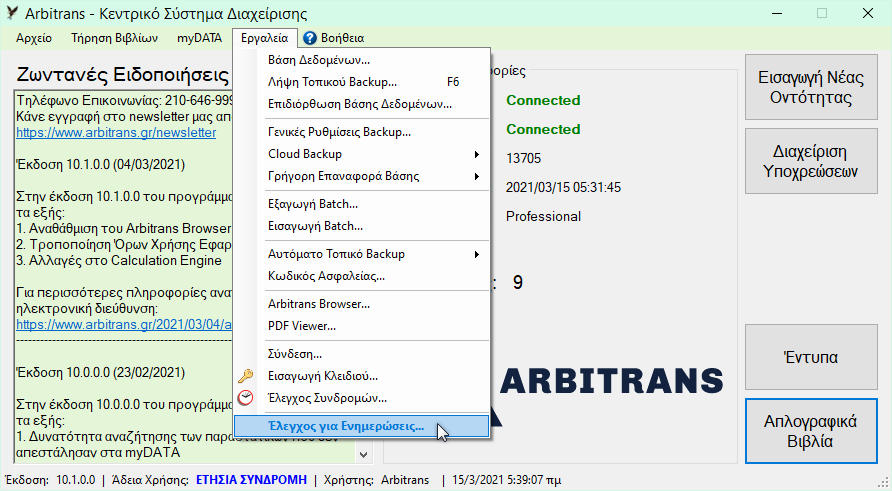Click the version 10.1.0.0 status bar text
The height and width of the screenshot is (491, 892).
tap(76, 480)
